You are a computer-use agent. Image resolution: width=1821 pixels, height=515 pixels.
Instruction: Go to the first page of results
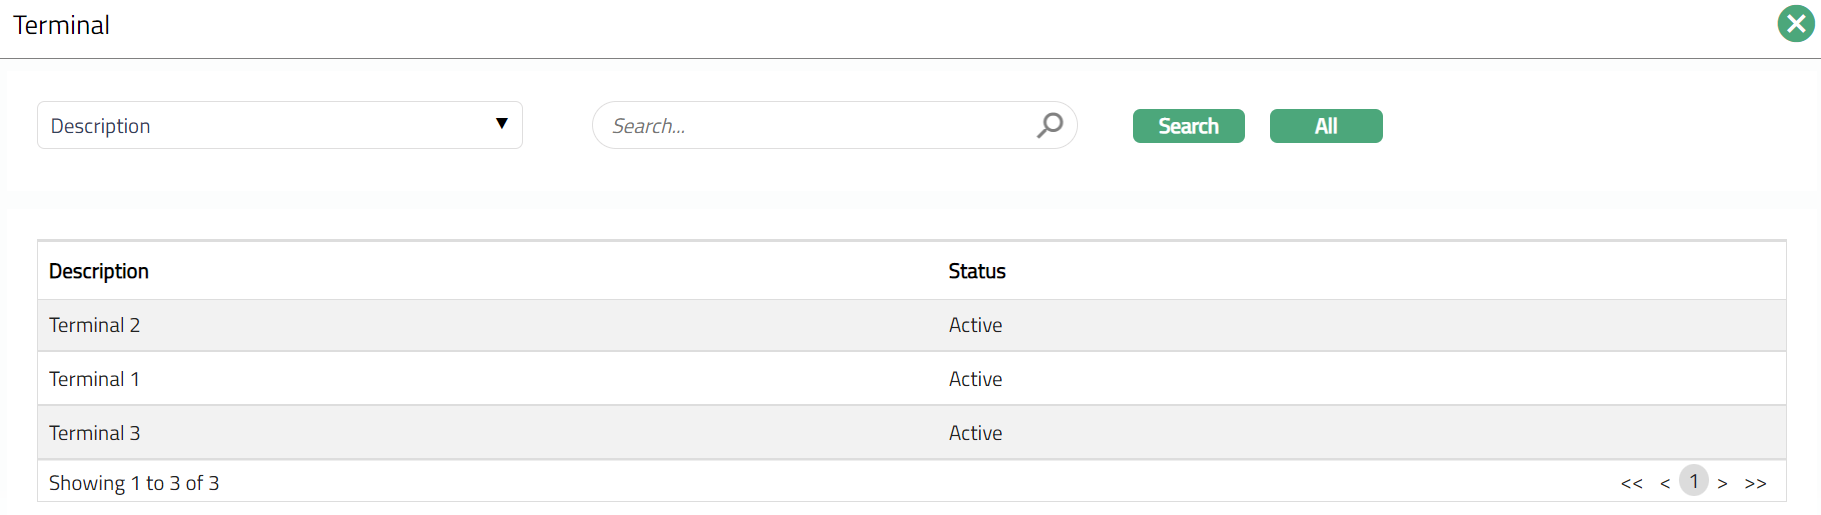[x=1631, y=483]
